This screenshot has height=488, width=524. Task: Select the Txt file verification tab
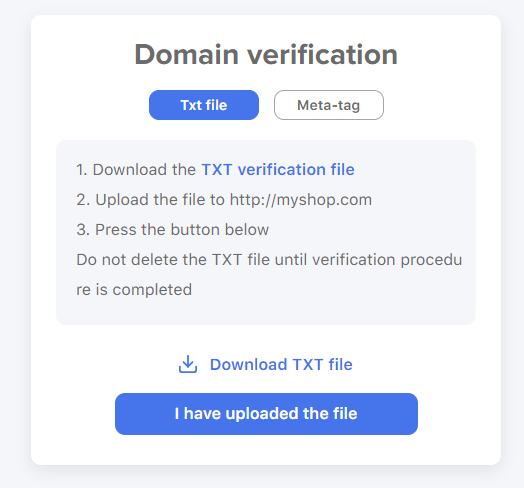pos(204,105)
